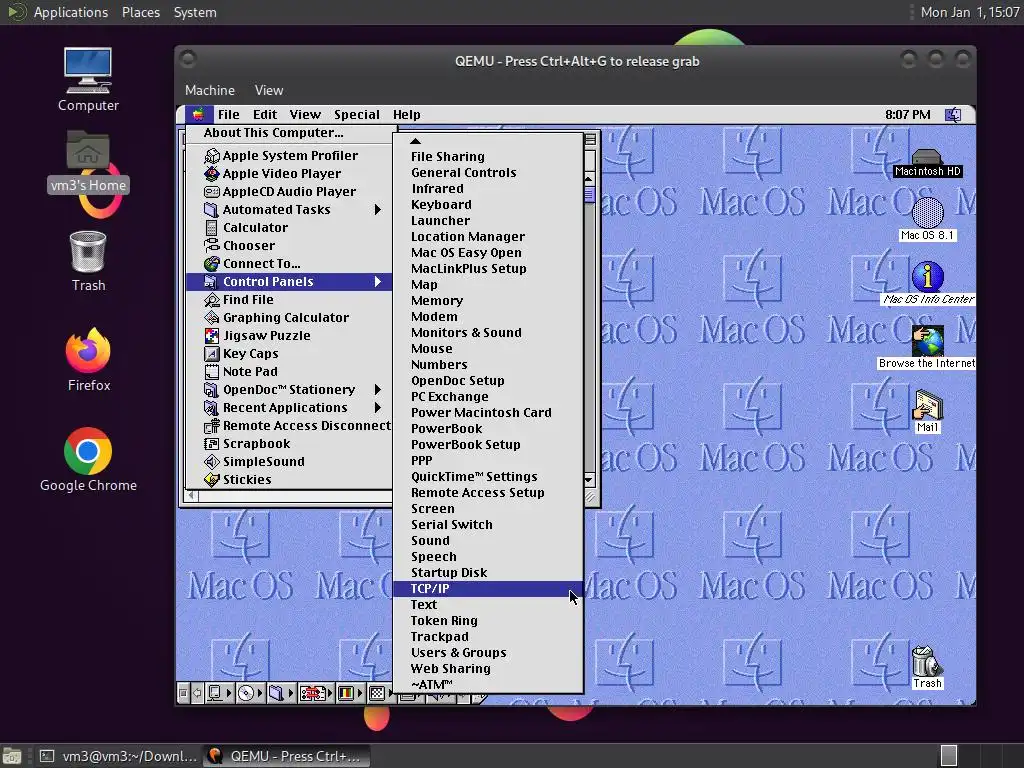Expand Recent Applications submenu arrow
1024x768 pixels.
pos(377,408)
